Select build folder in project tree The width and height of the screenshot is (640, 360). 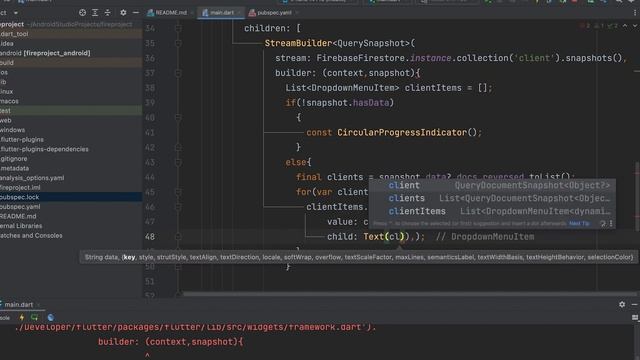71,62
